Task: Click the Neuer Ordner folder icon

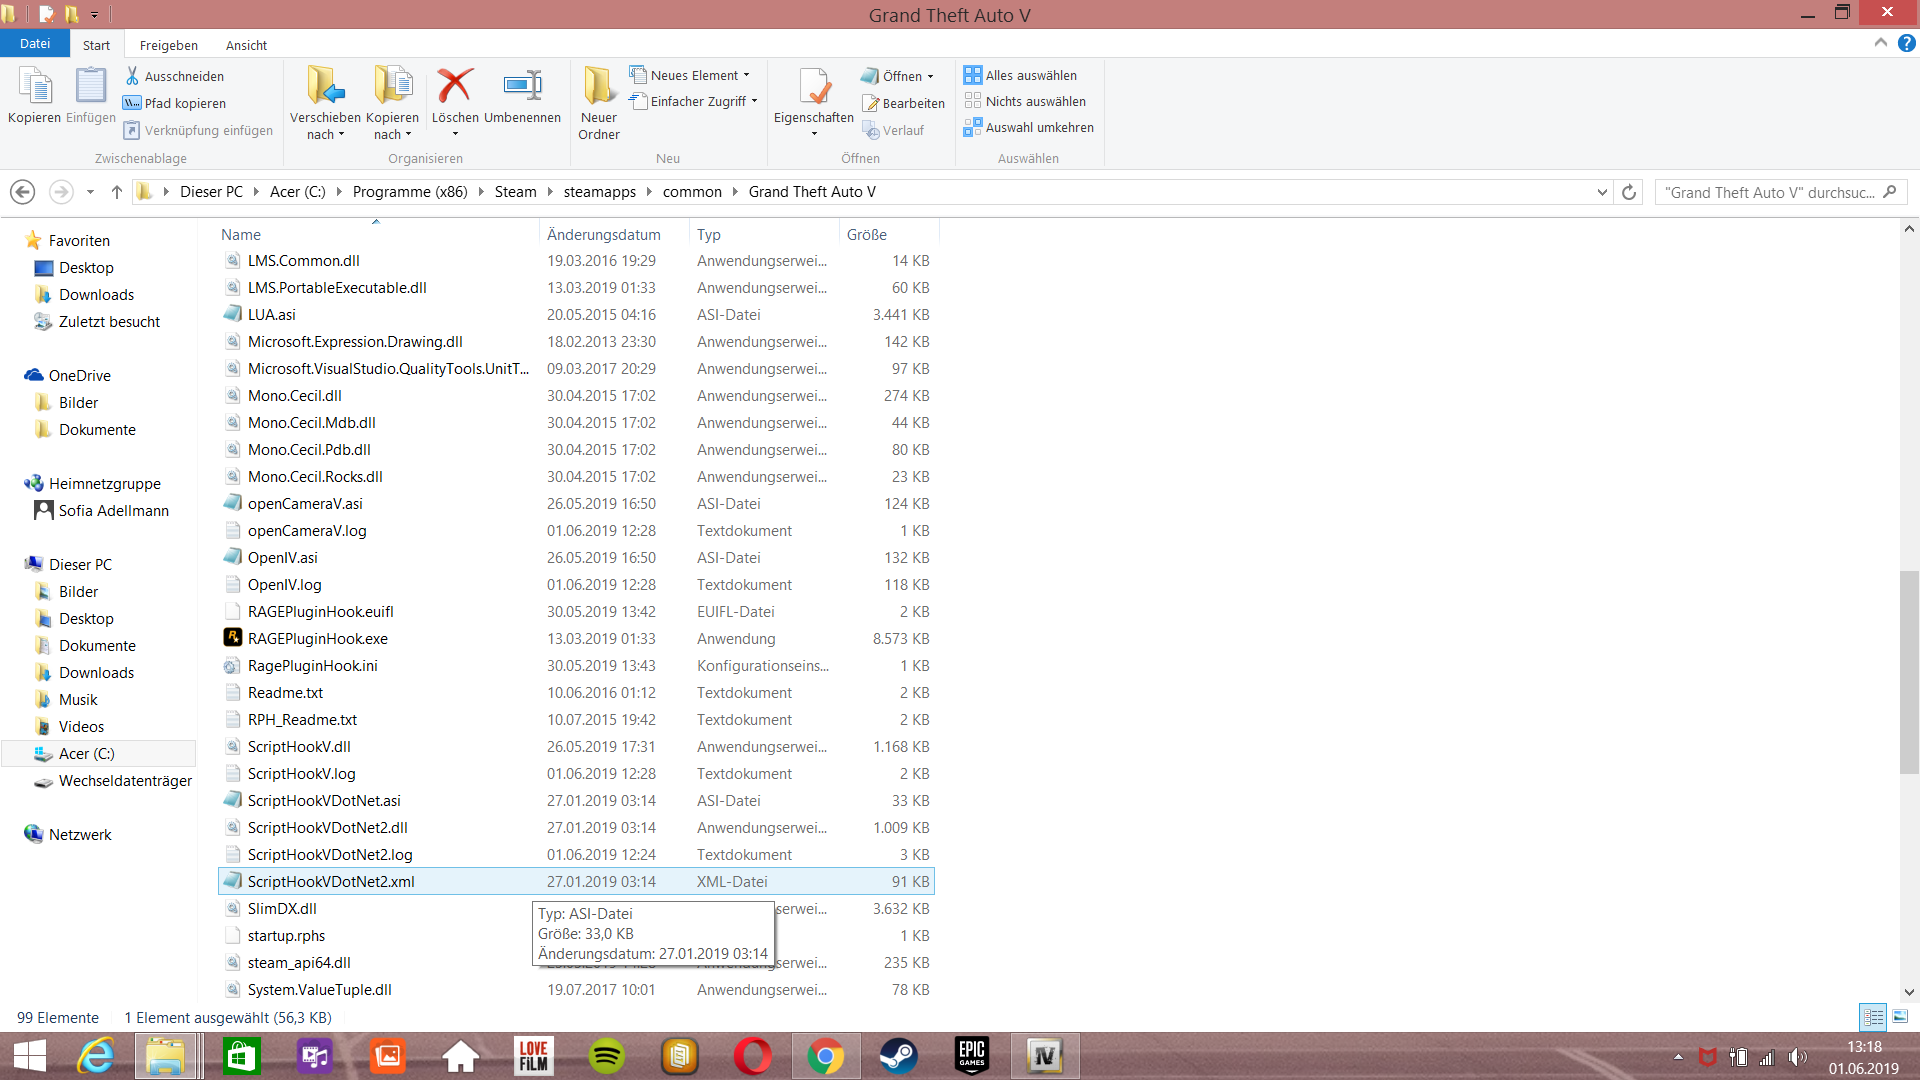Action: pyautogui.click(x=599, y=87)
